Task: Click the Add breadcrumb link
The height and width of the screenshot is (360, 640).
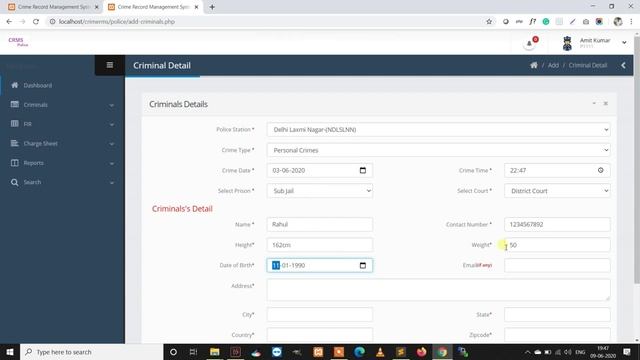Action: tap(553, 65)
